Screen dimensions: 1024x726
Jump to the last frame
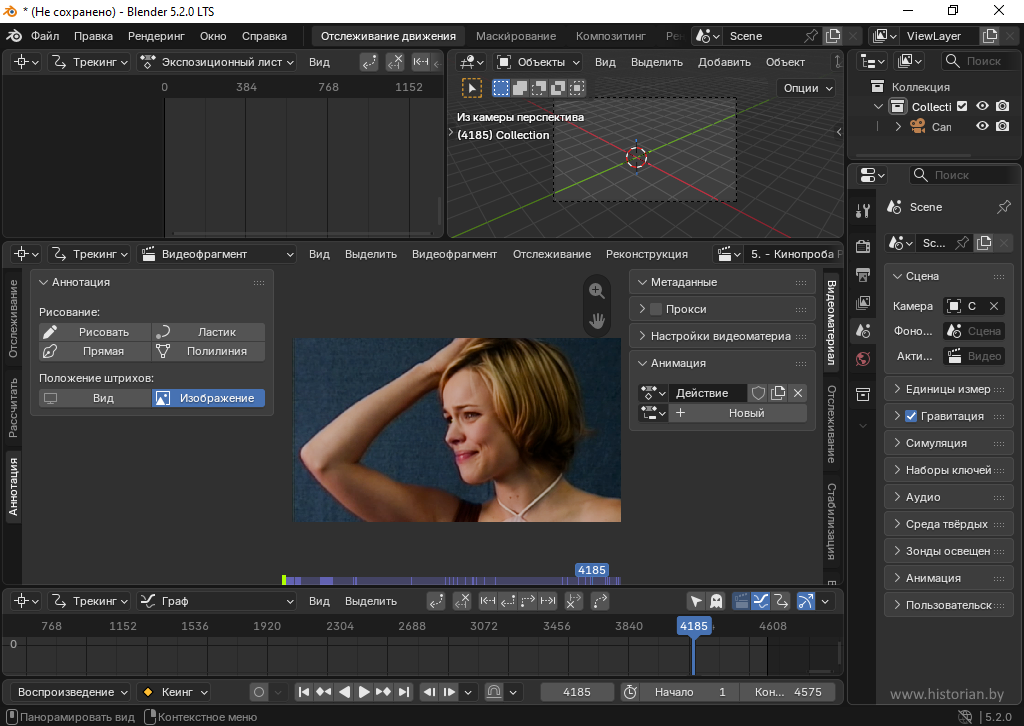click(x=404, y=692)
